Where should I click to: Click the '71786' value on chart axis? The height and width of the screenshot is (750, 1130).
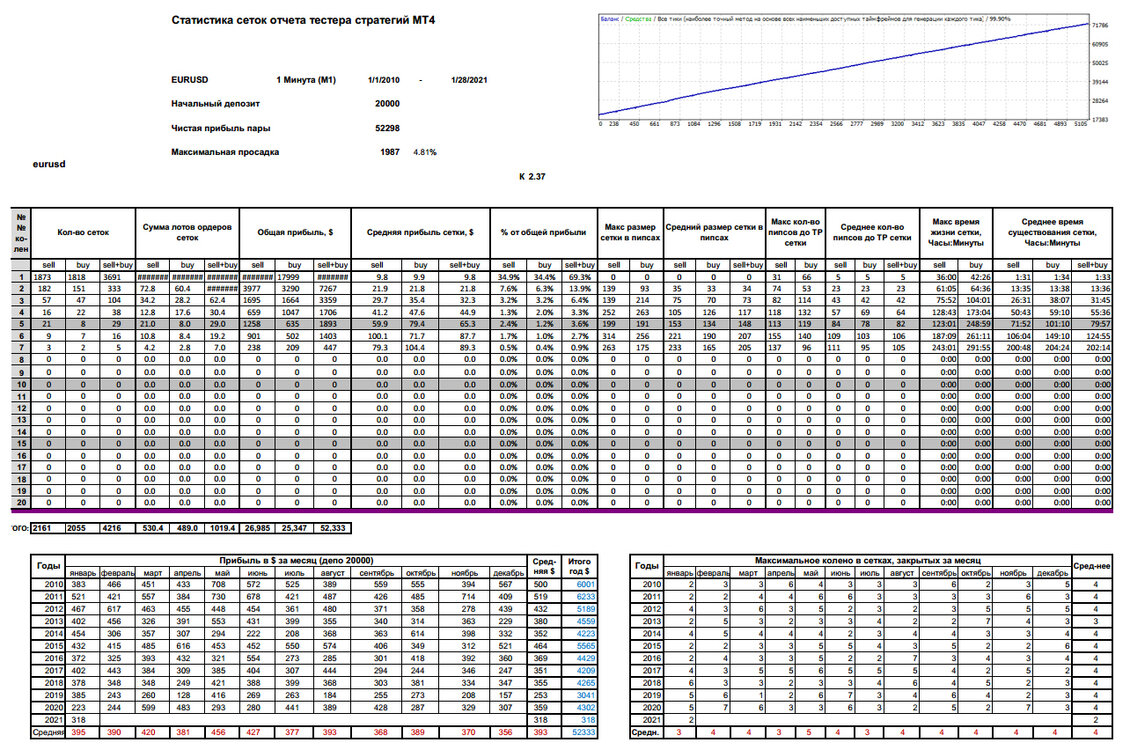tap(1100, 25)
